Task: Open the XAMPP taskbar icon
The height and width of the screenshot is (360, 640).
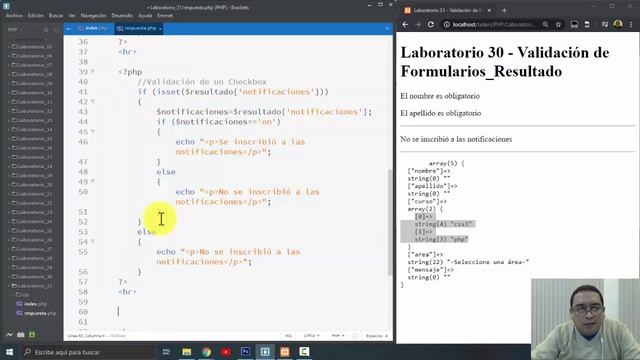Action: tap(284, 352)
